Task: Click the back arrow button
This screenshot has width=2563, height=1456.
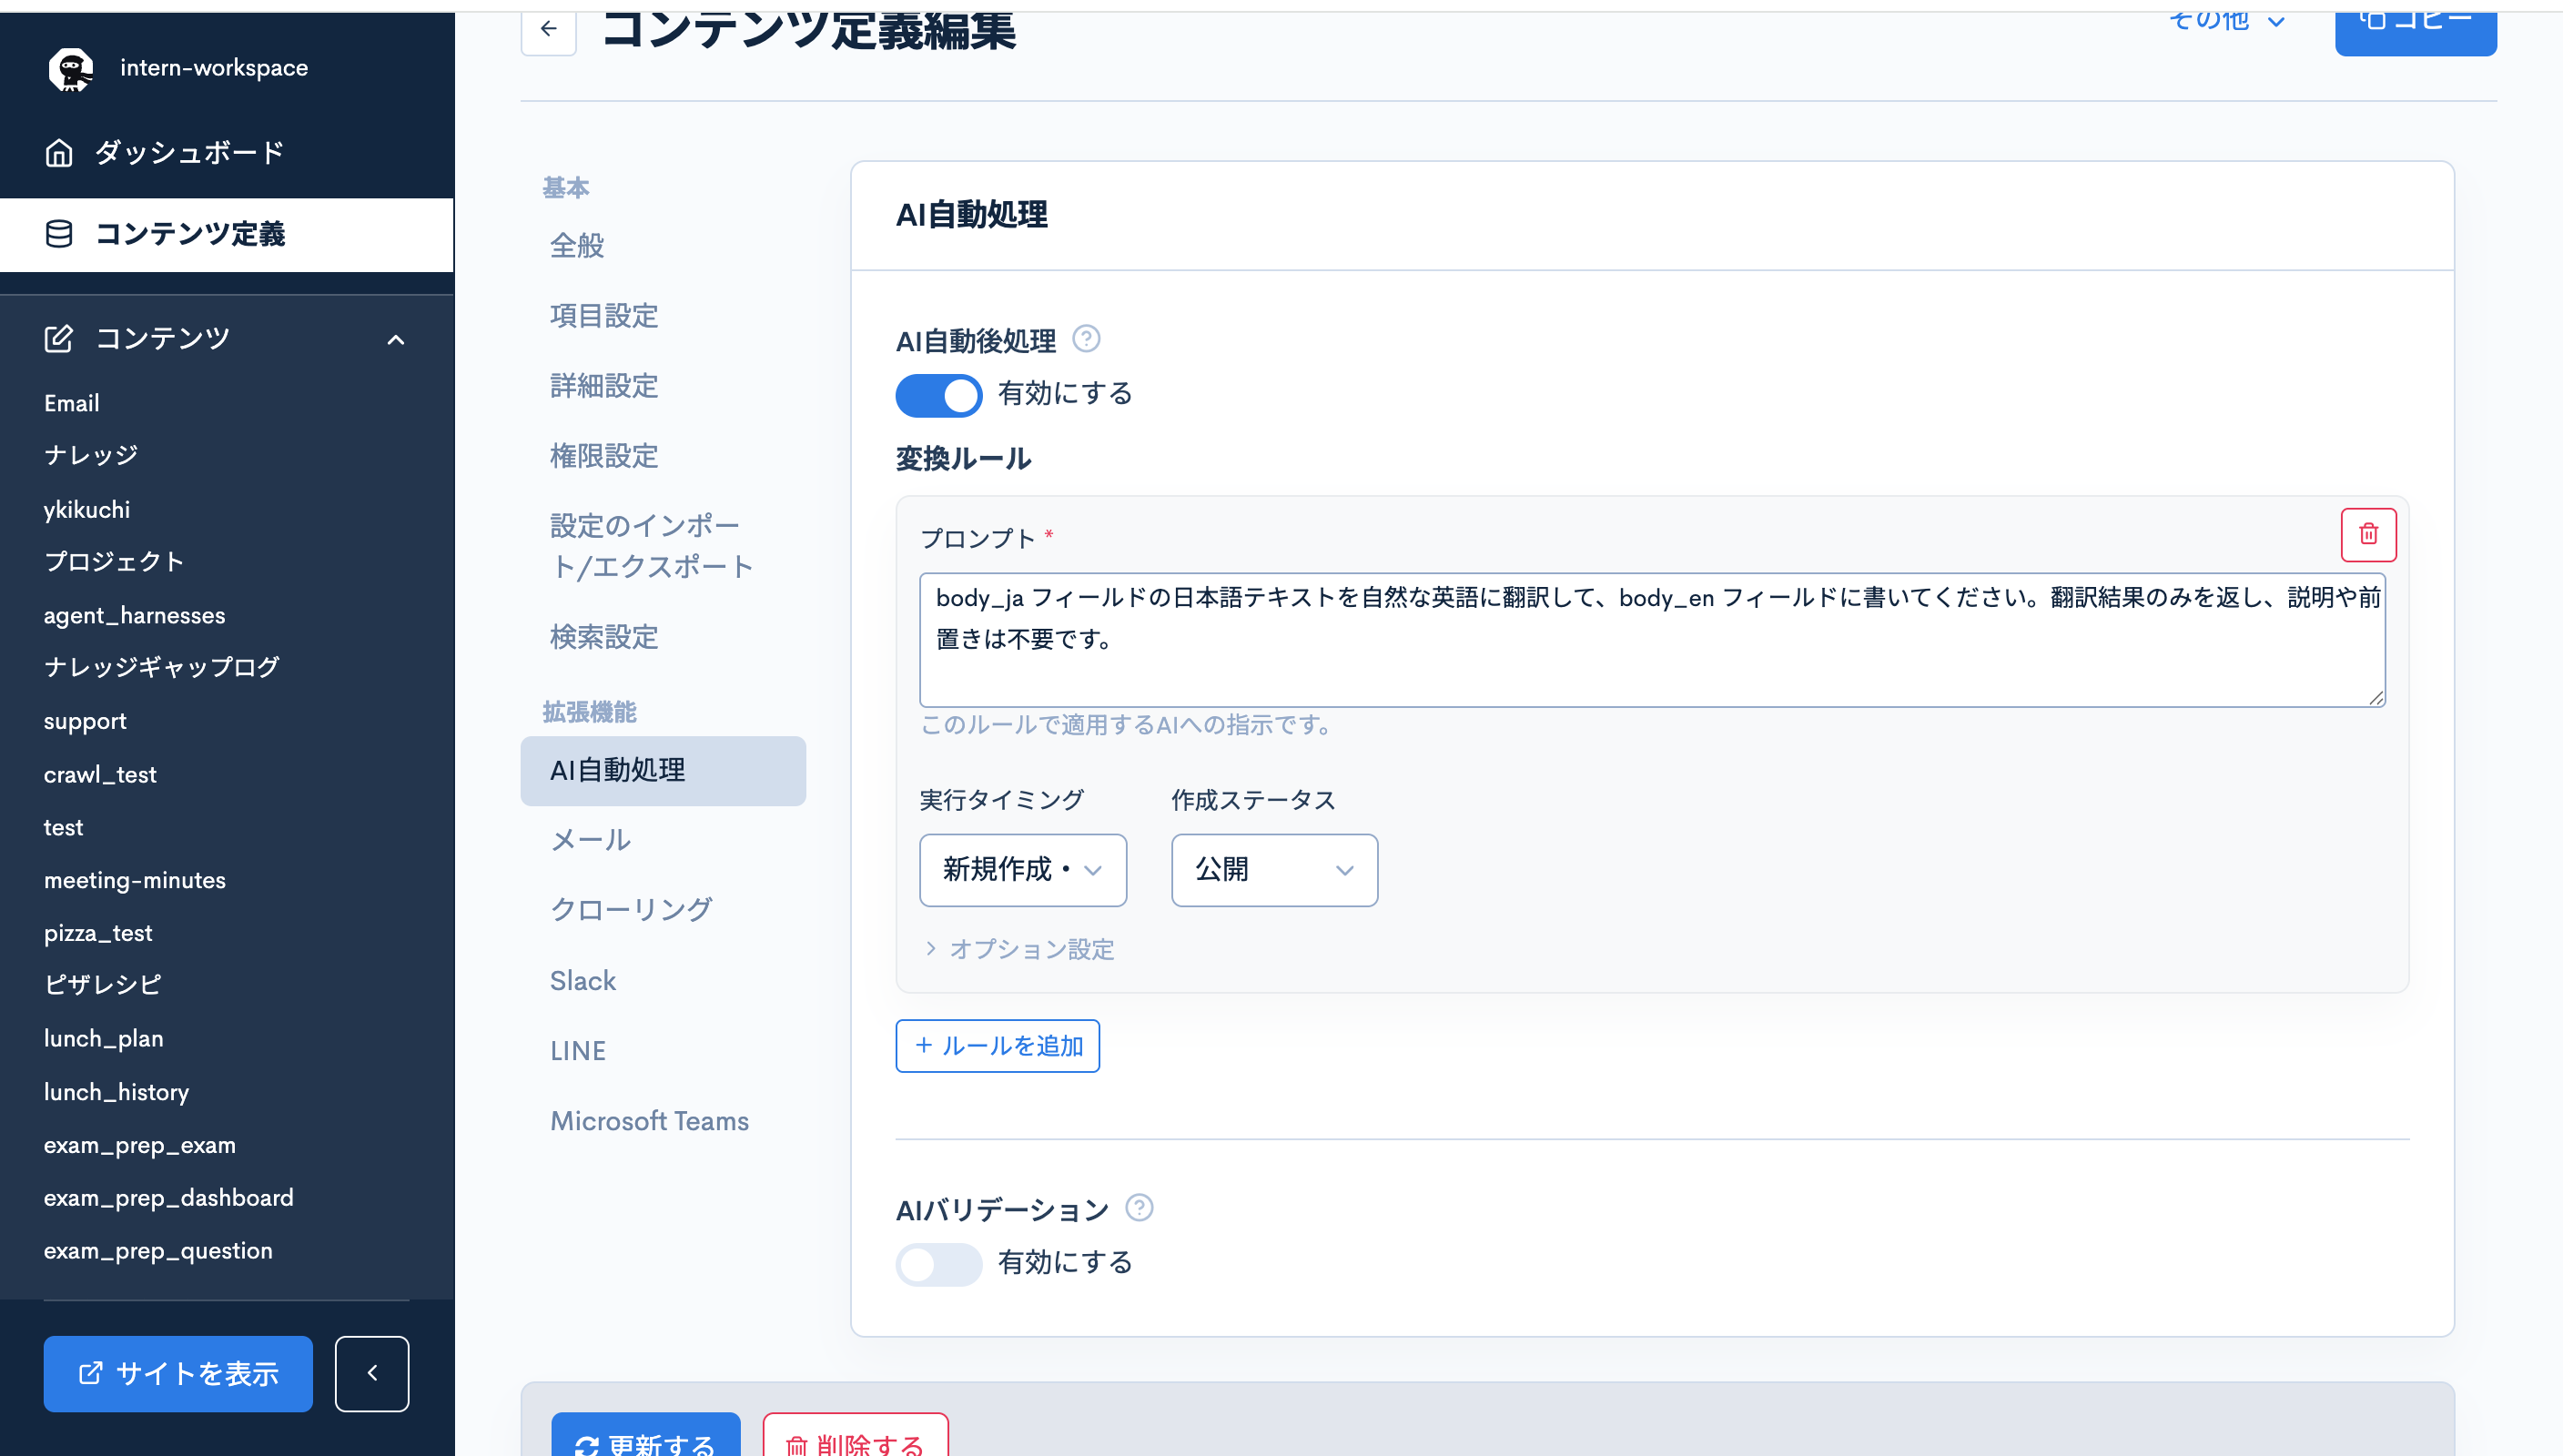Action: (x=548, y=30)
